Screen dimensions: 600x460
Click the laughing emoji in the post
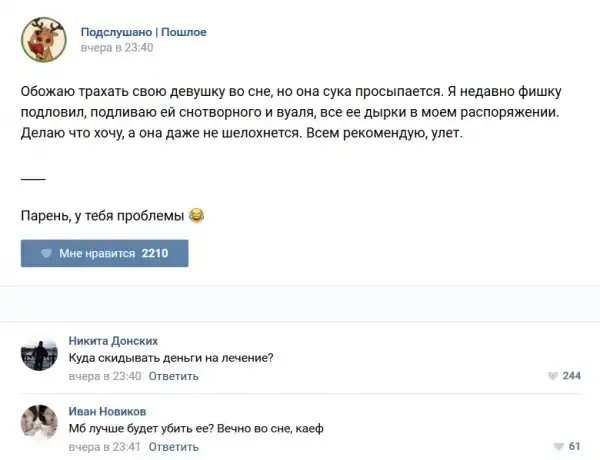[196, 215]
